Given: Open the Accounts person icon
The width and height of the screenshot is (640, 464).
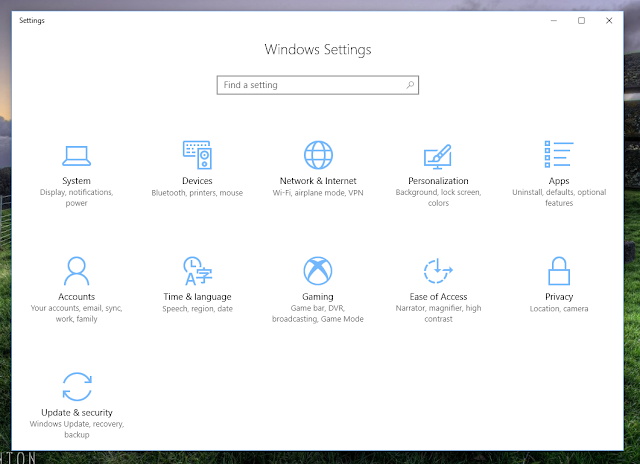Looking at the screenshot, I should click(x=76, y=270).
